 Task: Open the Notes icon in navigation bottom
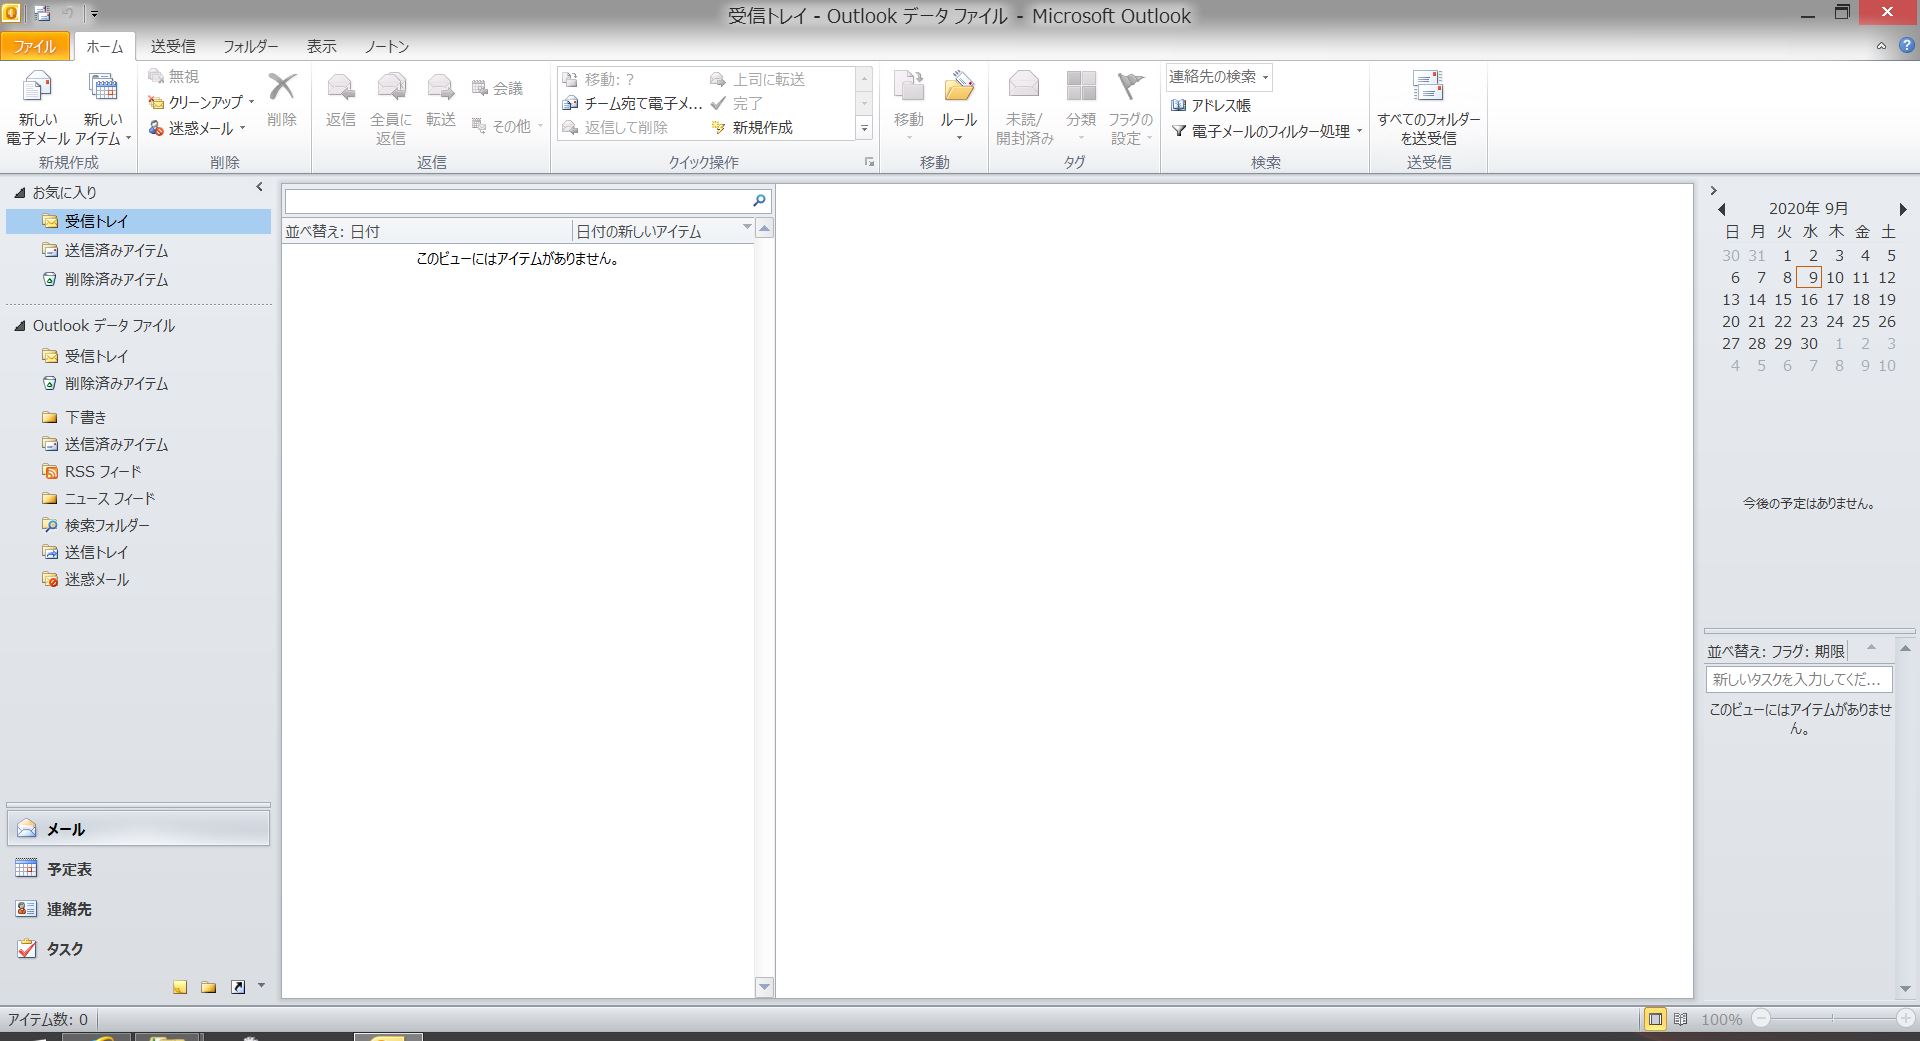point(180,987)
